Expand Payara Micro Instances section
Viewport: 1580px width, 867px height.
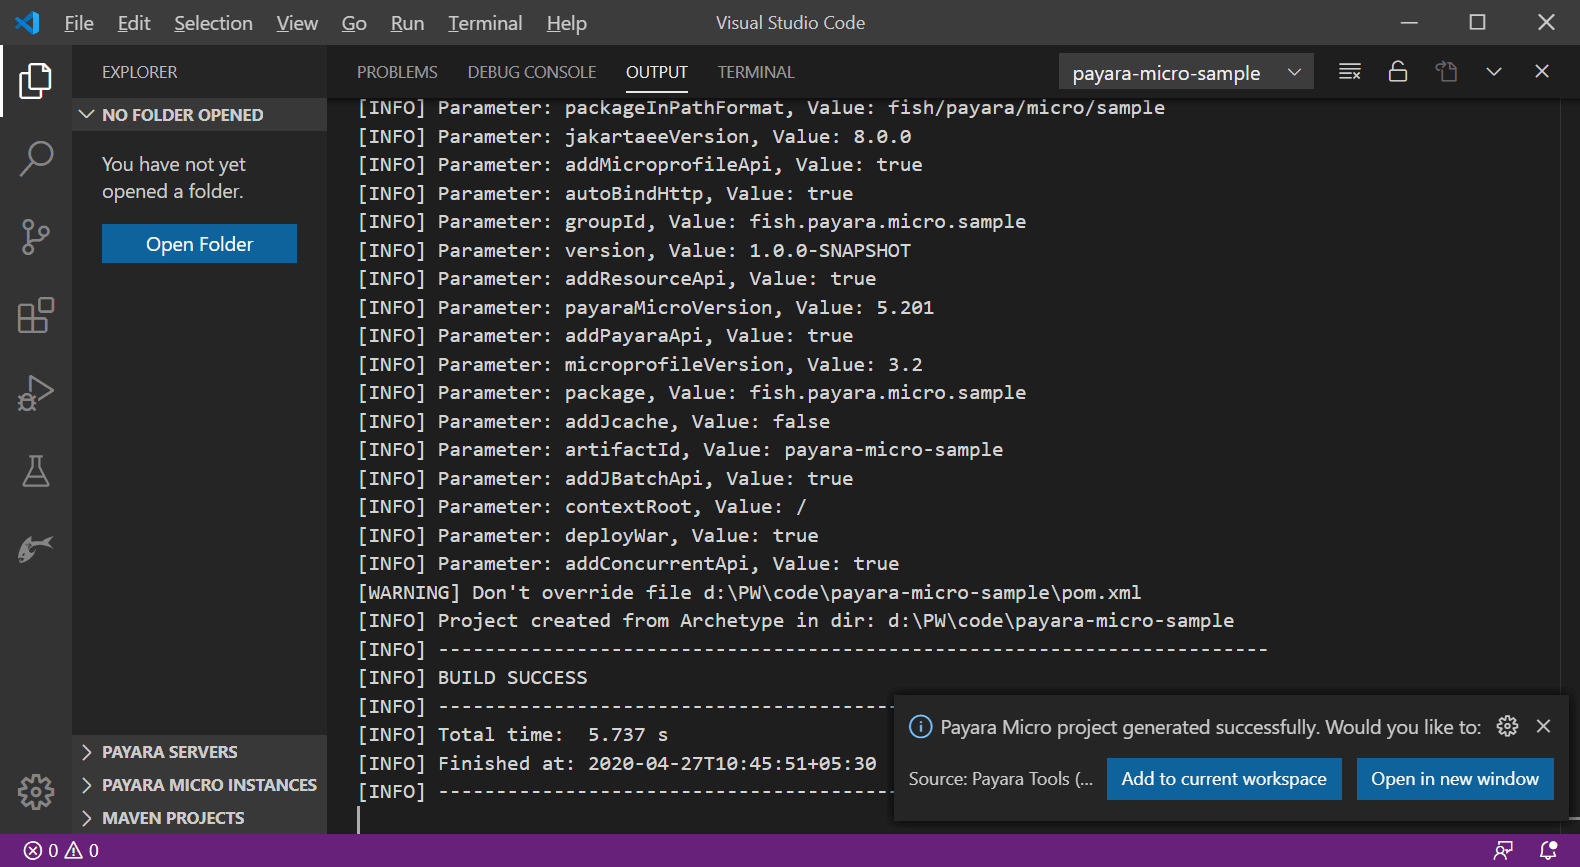(x=199, y=785)
